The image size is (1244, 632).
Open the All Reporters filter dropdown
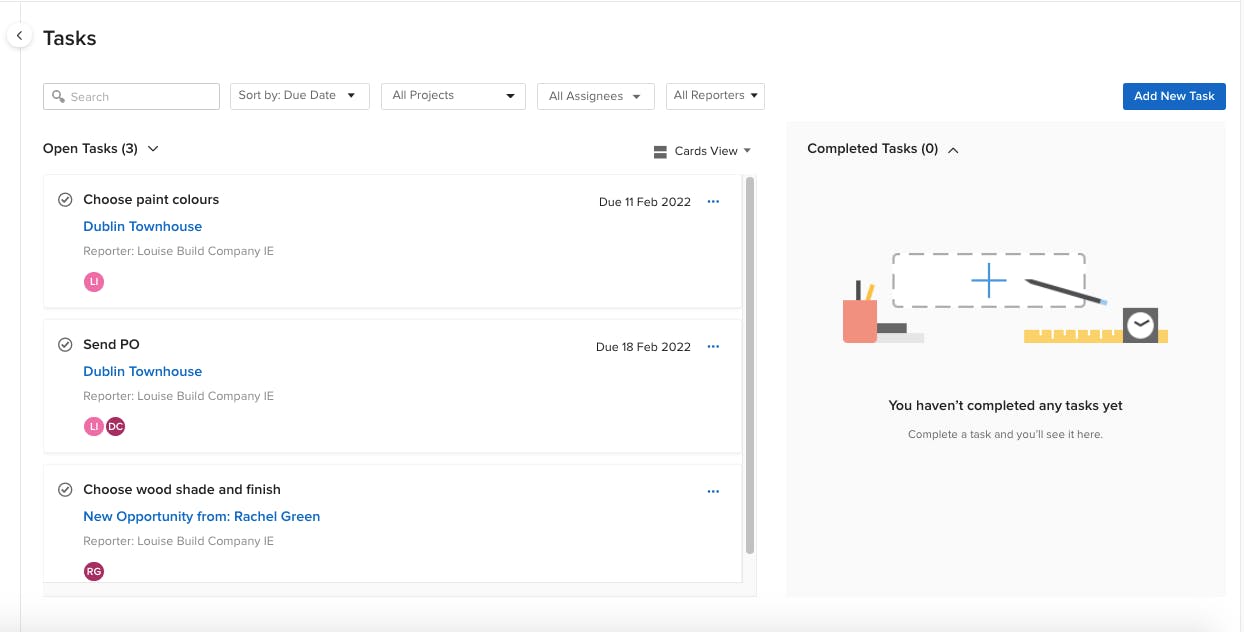tap(714, 96)
